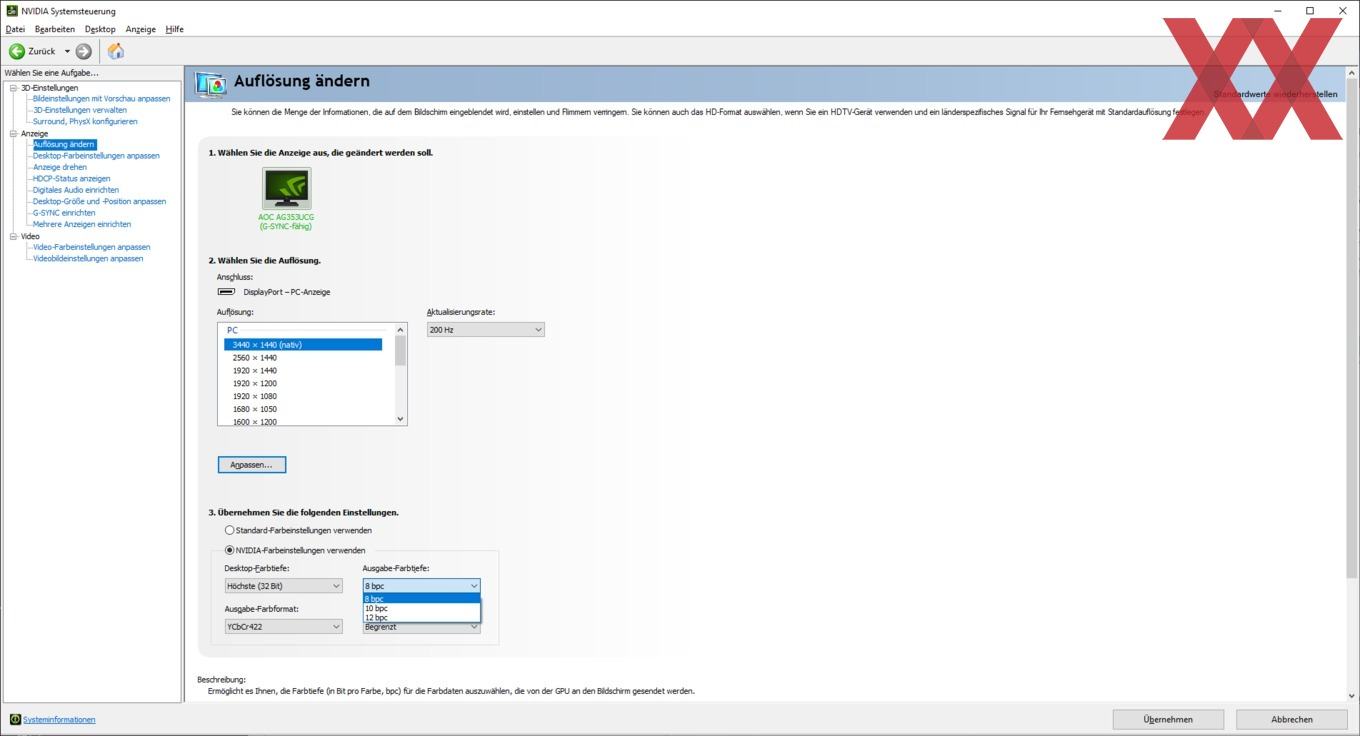Open Digitales Audio einrichten
1360x736 pixels.
pos(76,190)
